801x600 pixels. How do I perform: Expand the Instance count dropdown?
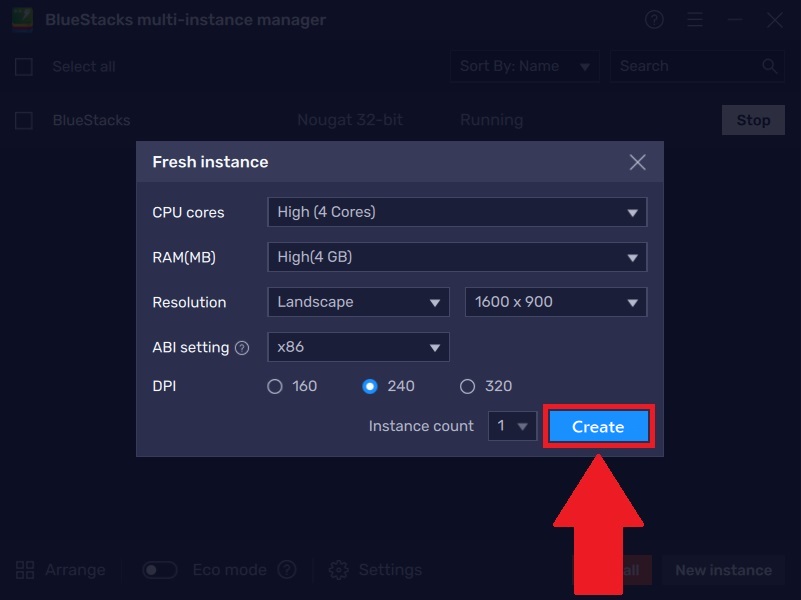click(512, 426)
